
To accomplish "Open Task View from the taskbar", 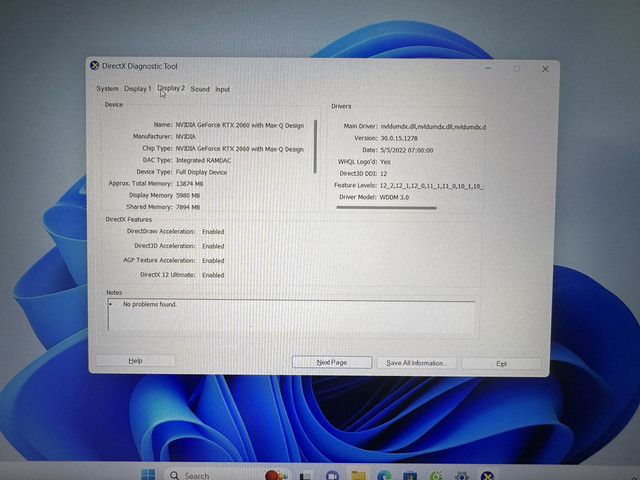I will (x=305, y=476).
